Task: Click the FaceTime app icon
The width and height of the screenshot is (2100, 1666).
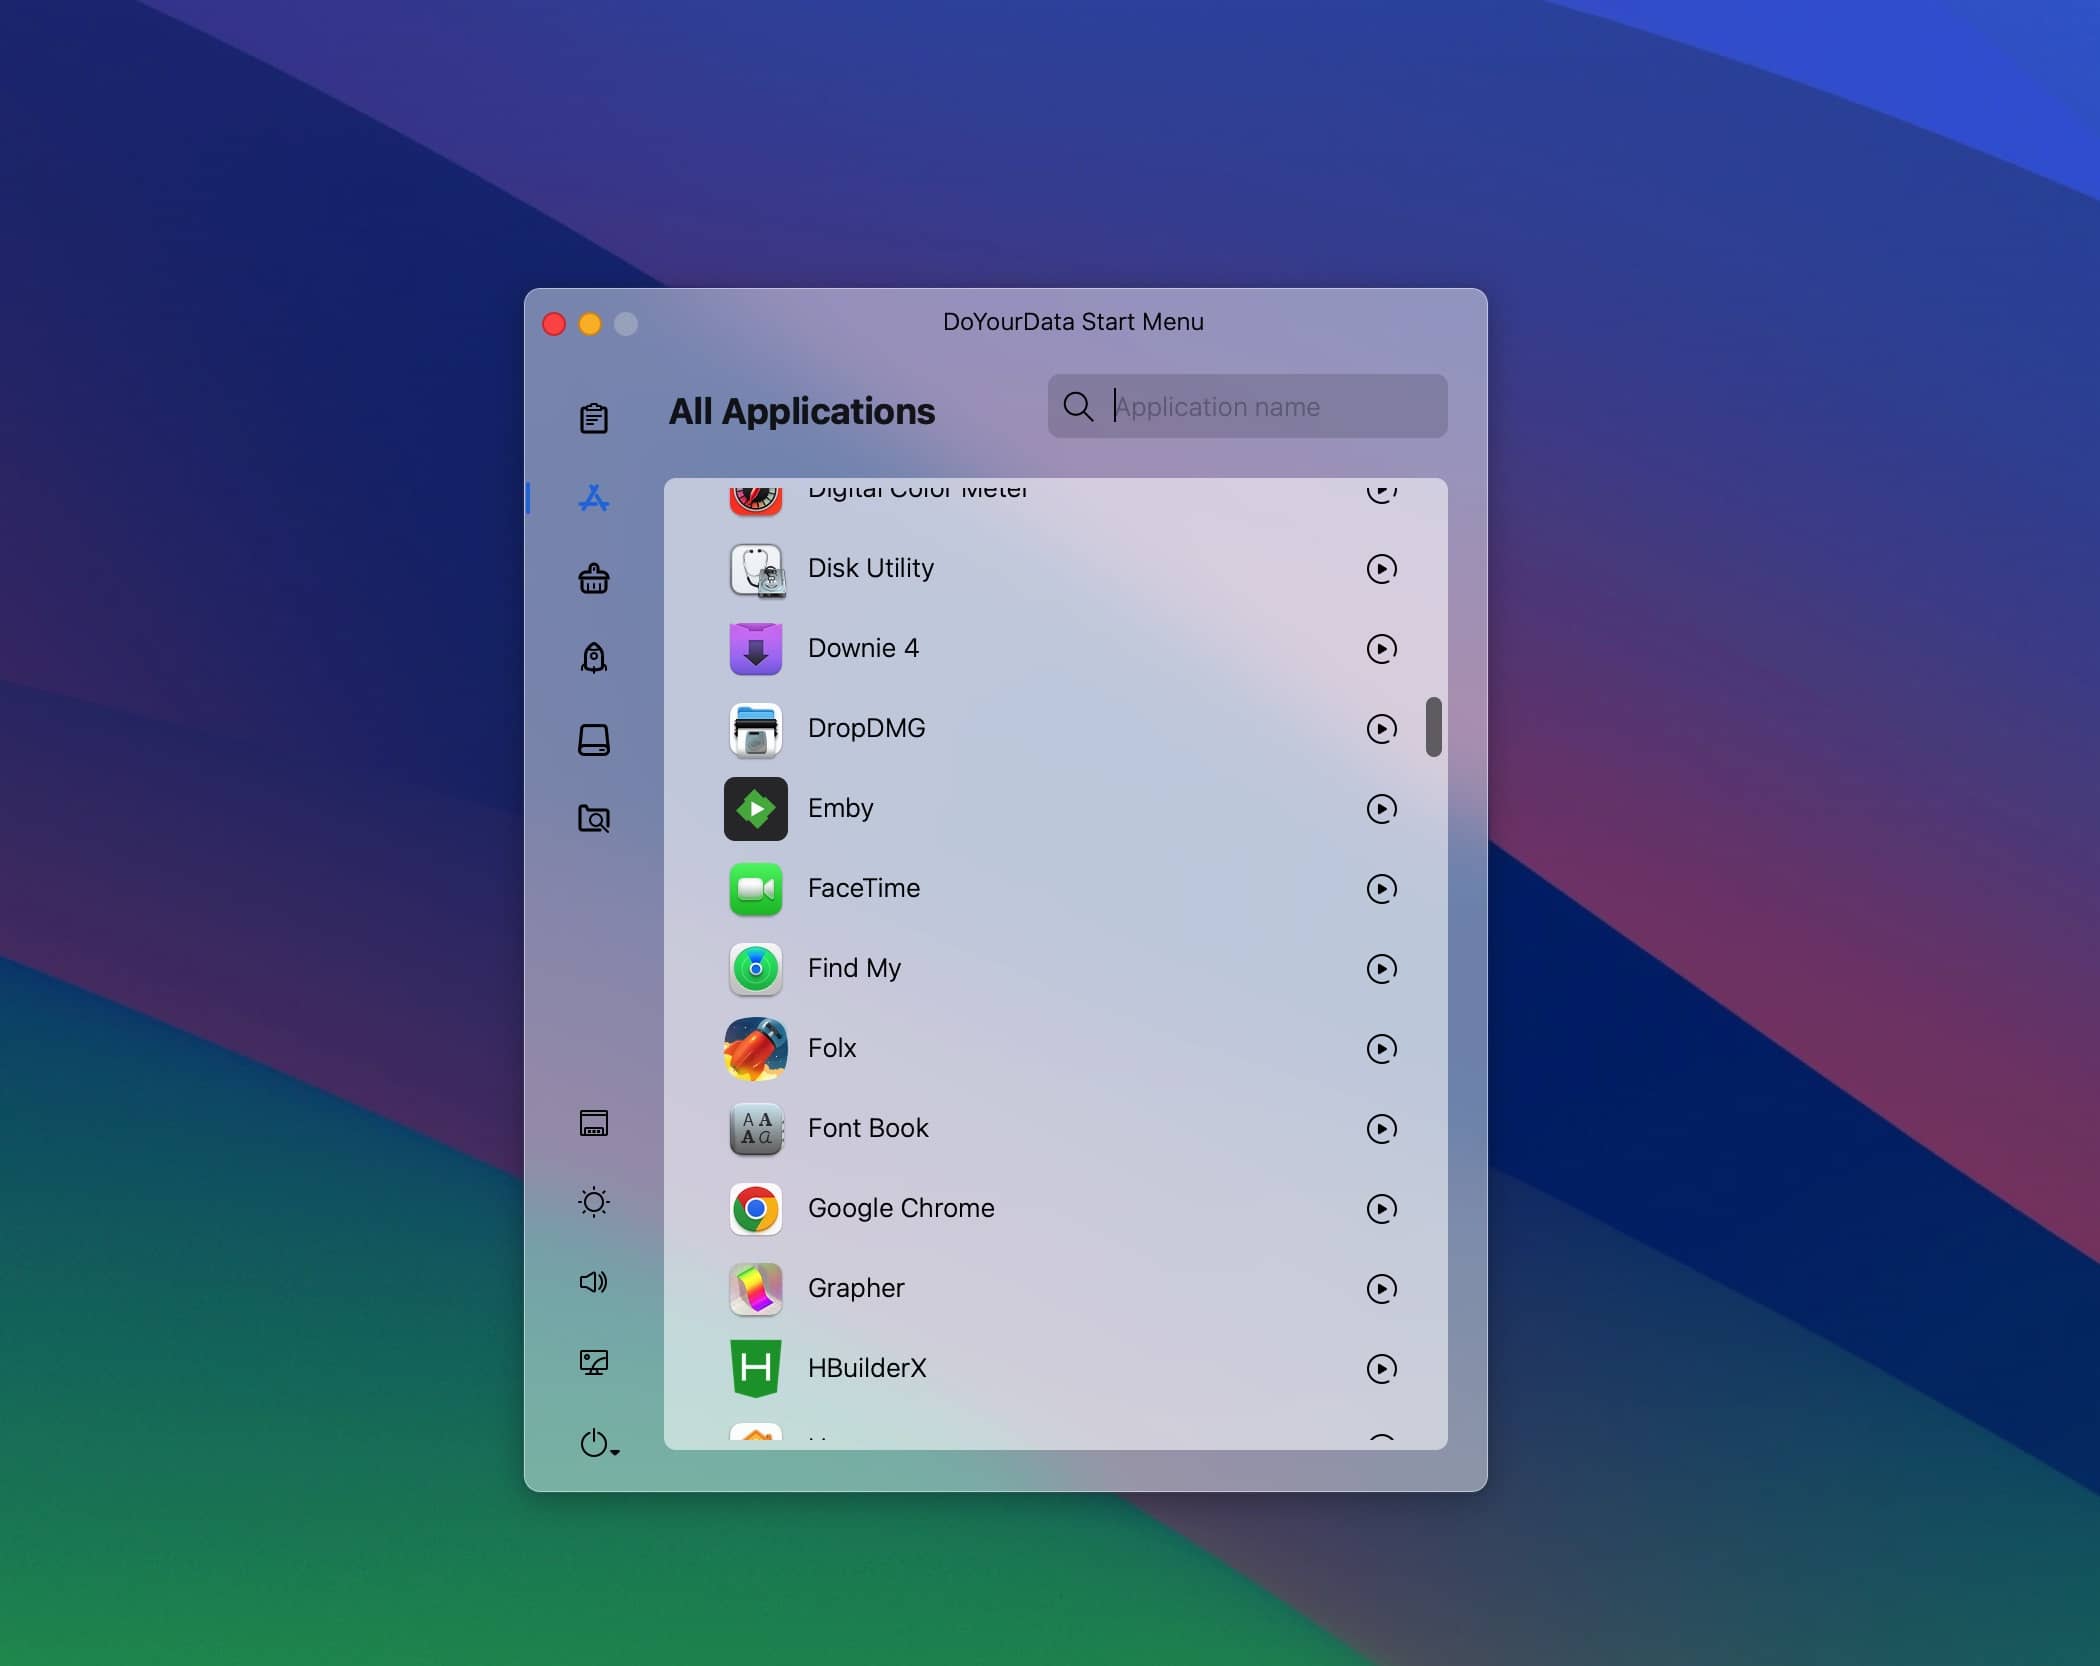Action: [756, 889]
